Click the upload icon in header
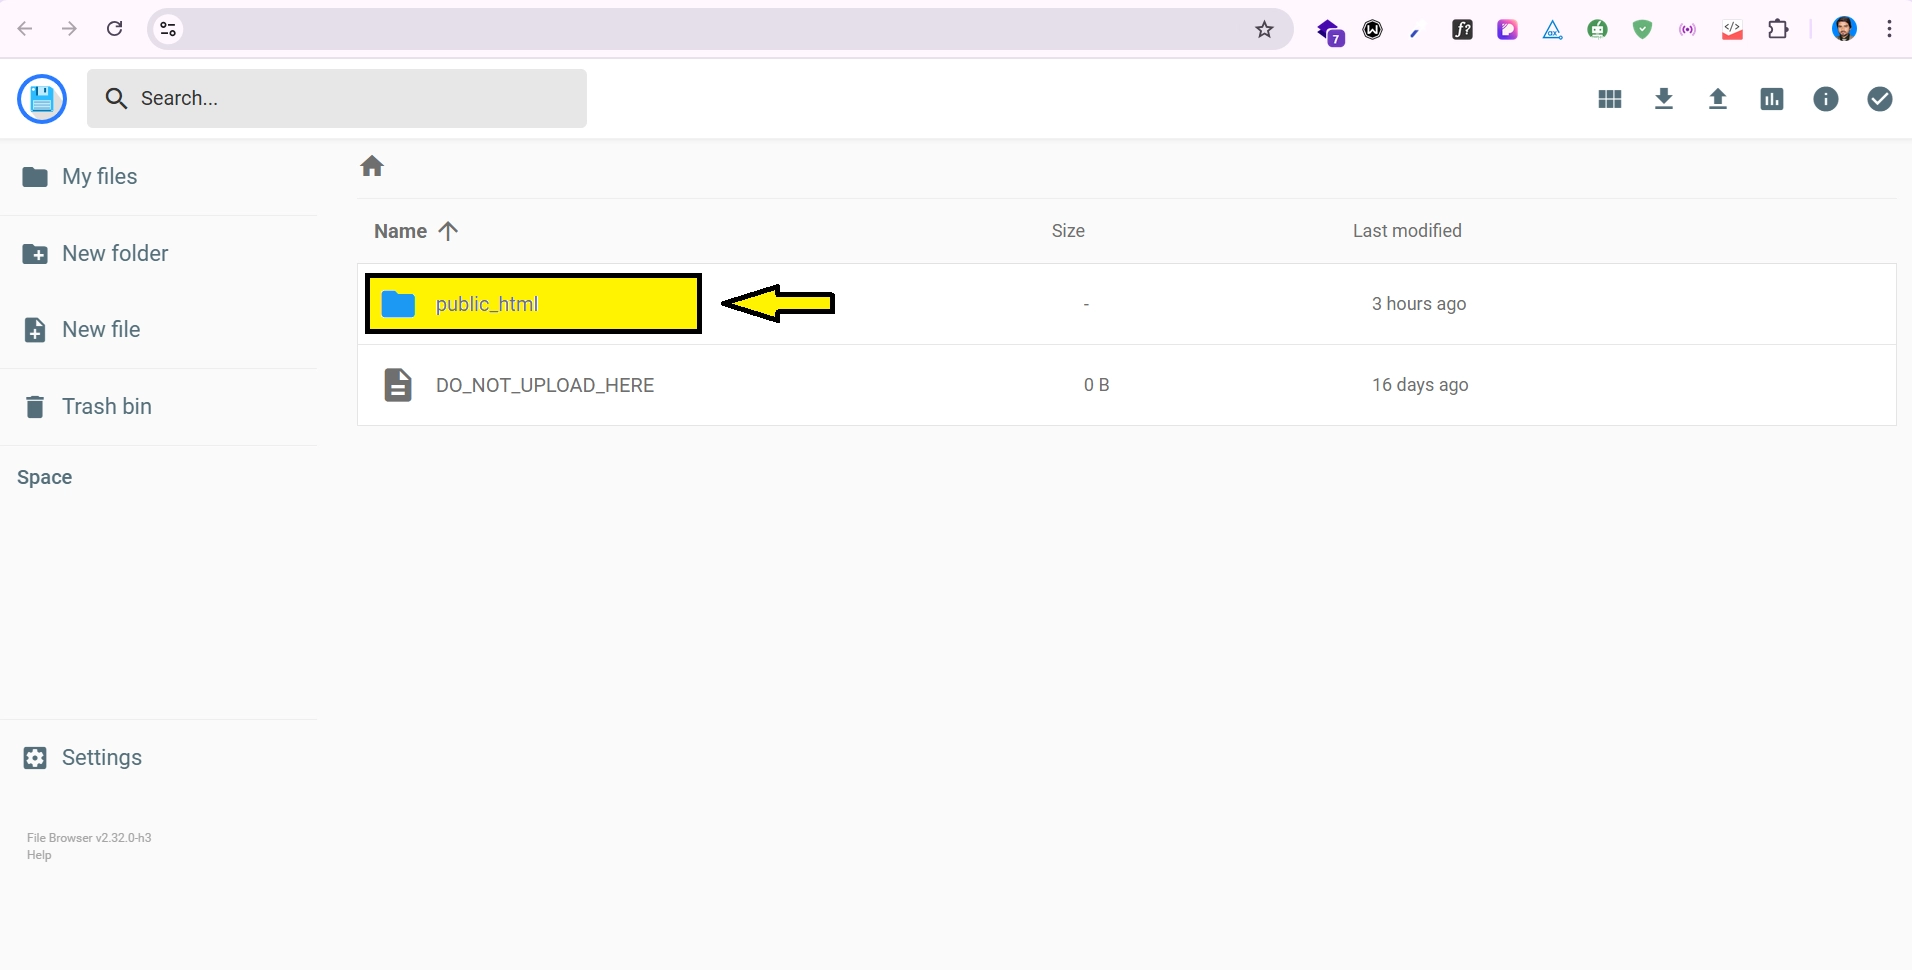 click(1717, 99)
